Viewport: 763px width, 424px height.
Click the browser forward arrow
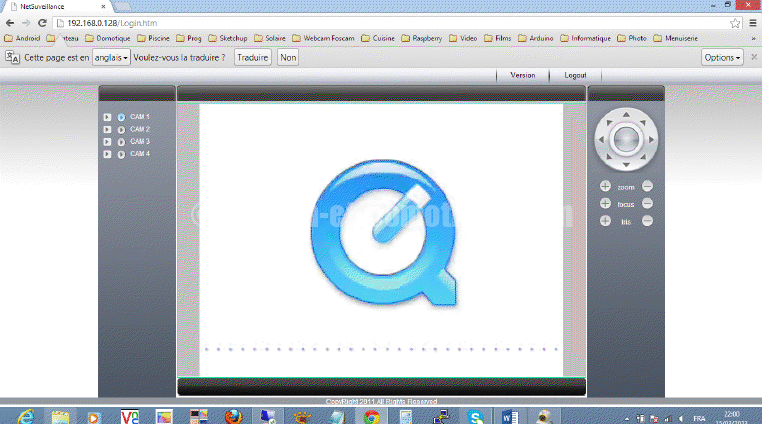[26, 23]
